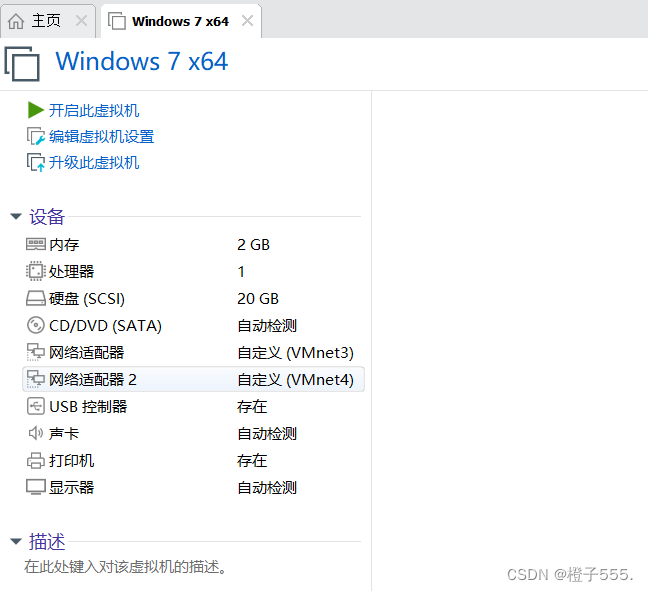Click 自动检测 value for 声卡

(x=267, y=434)
